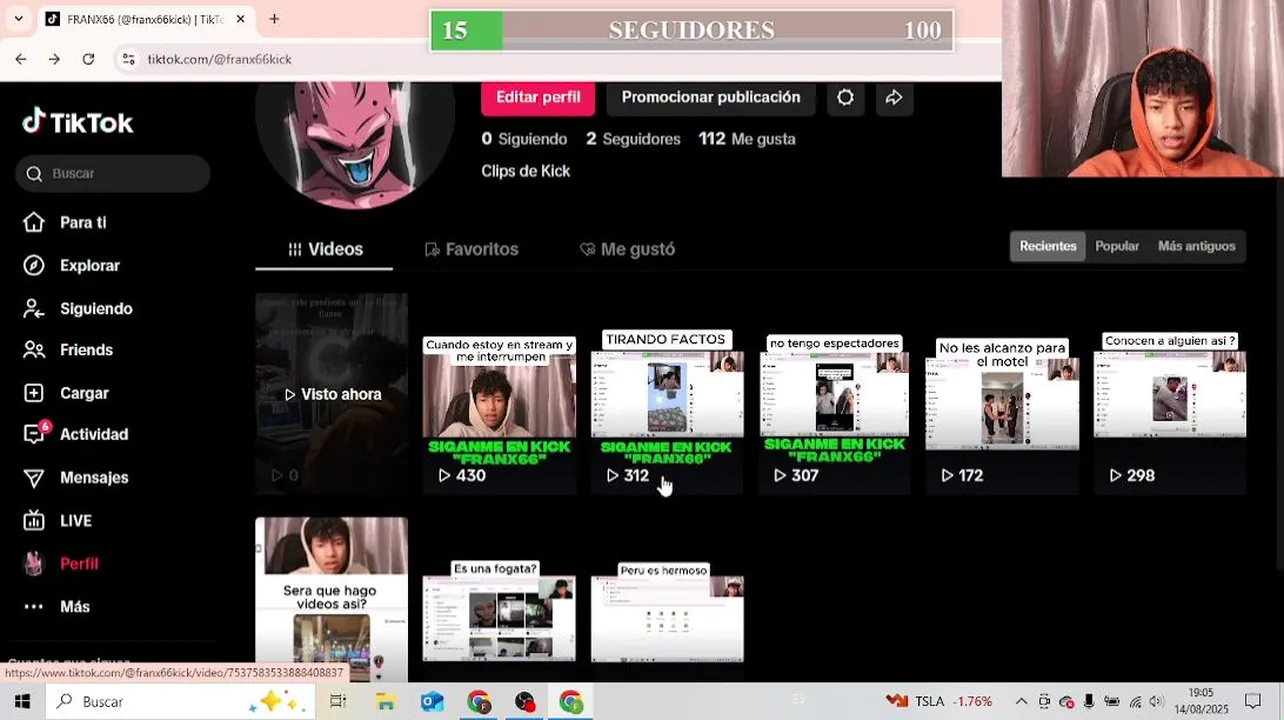Click the 298 play count
Viewport: 1284px width, 720px height.
point(1132,475)
